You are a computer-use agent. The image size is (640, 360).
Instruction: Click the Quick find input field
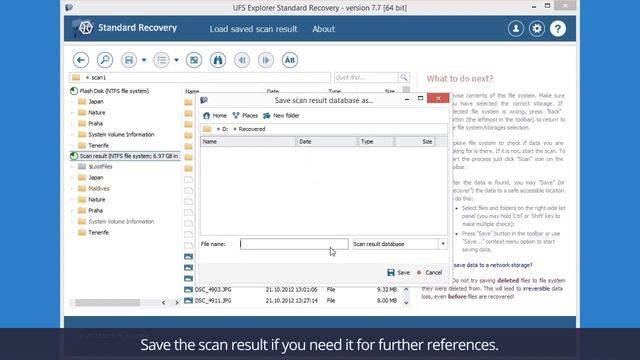pos(366,78)
